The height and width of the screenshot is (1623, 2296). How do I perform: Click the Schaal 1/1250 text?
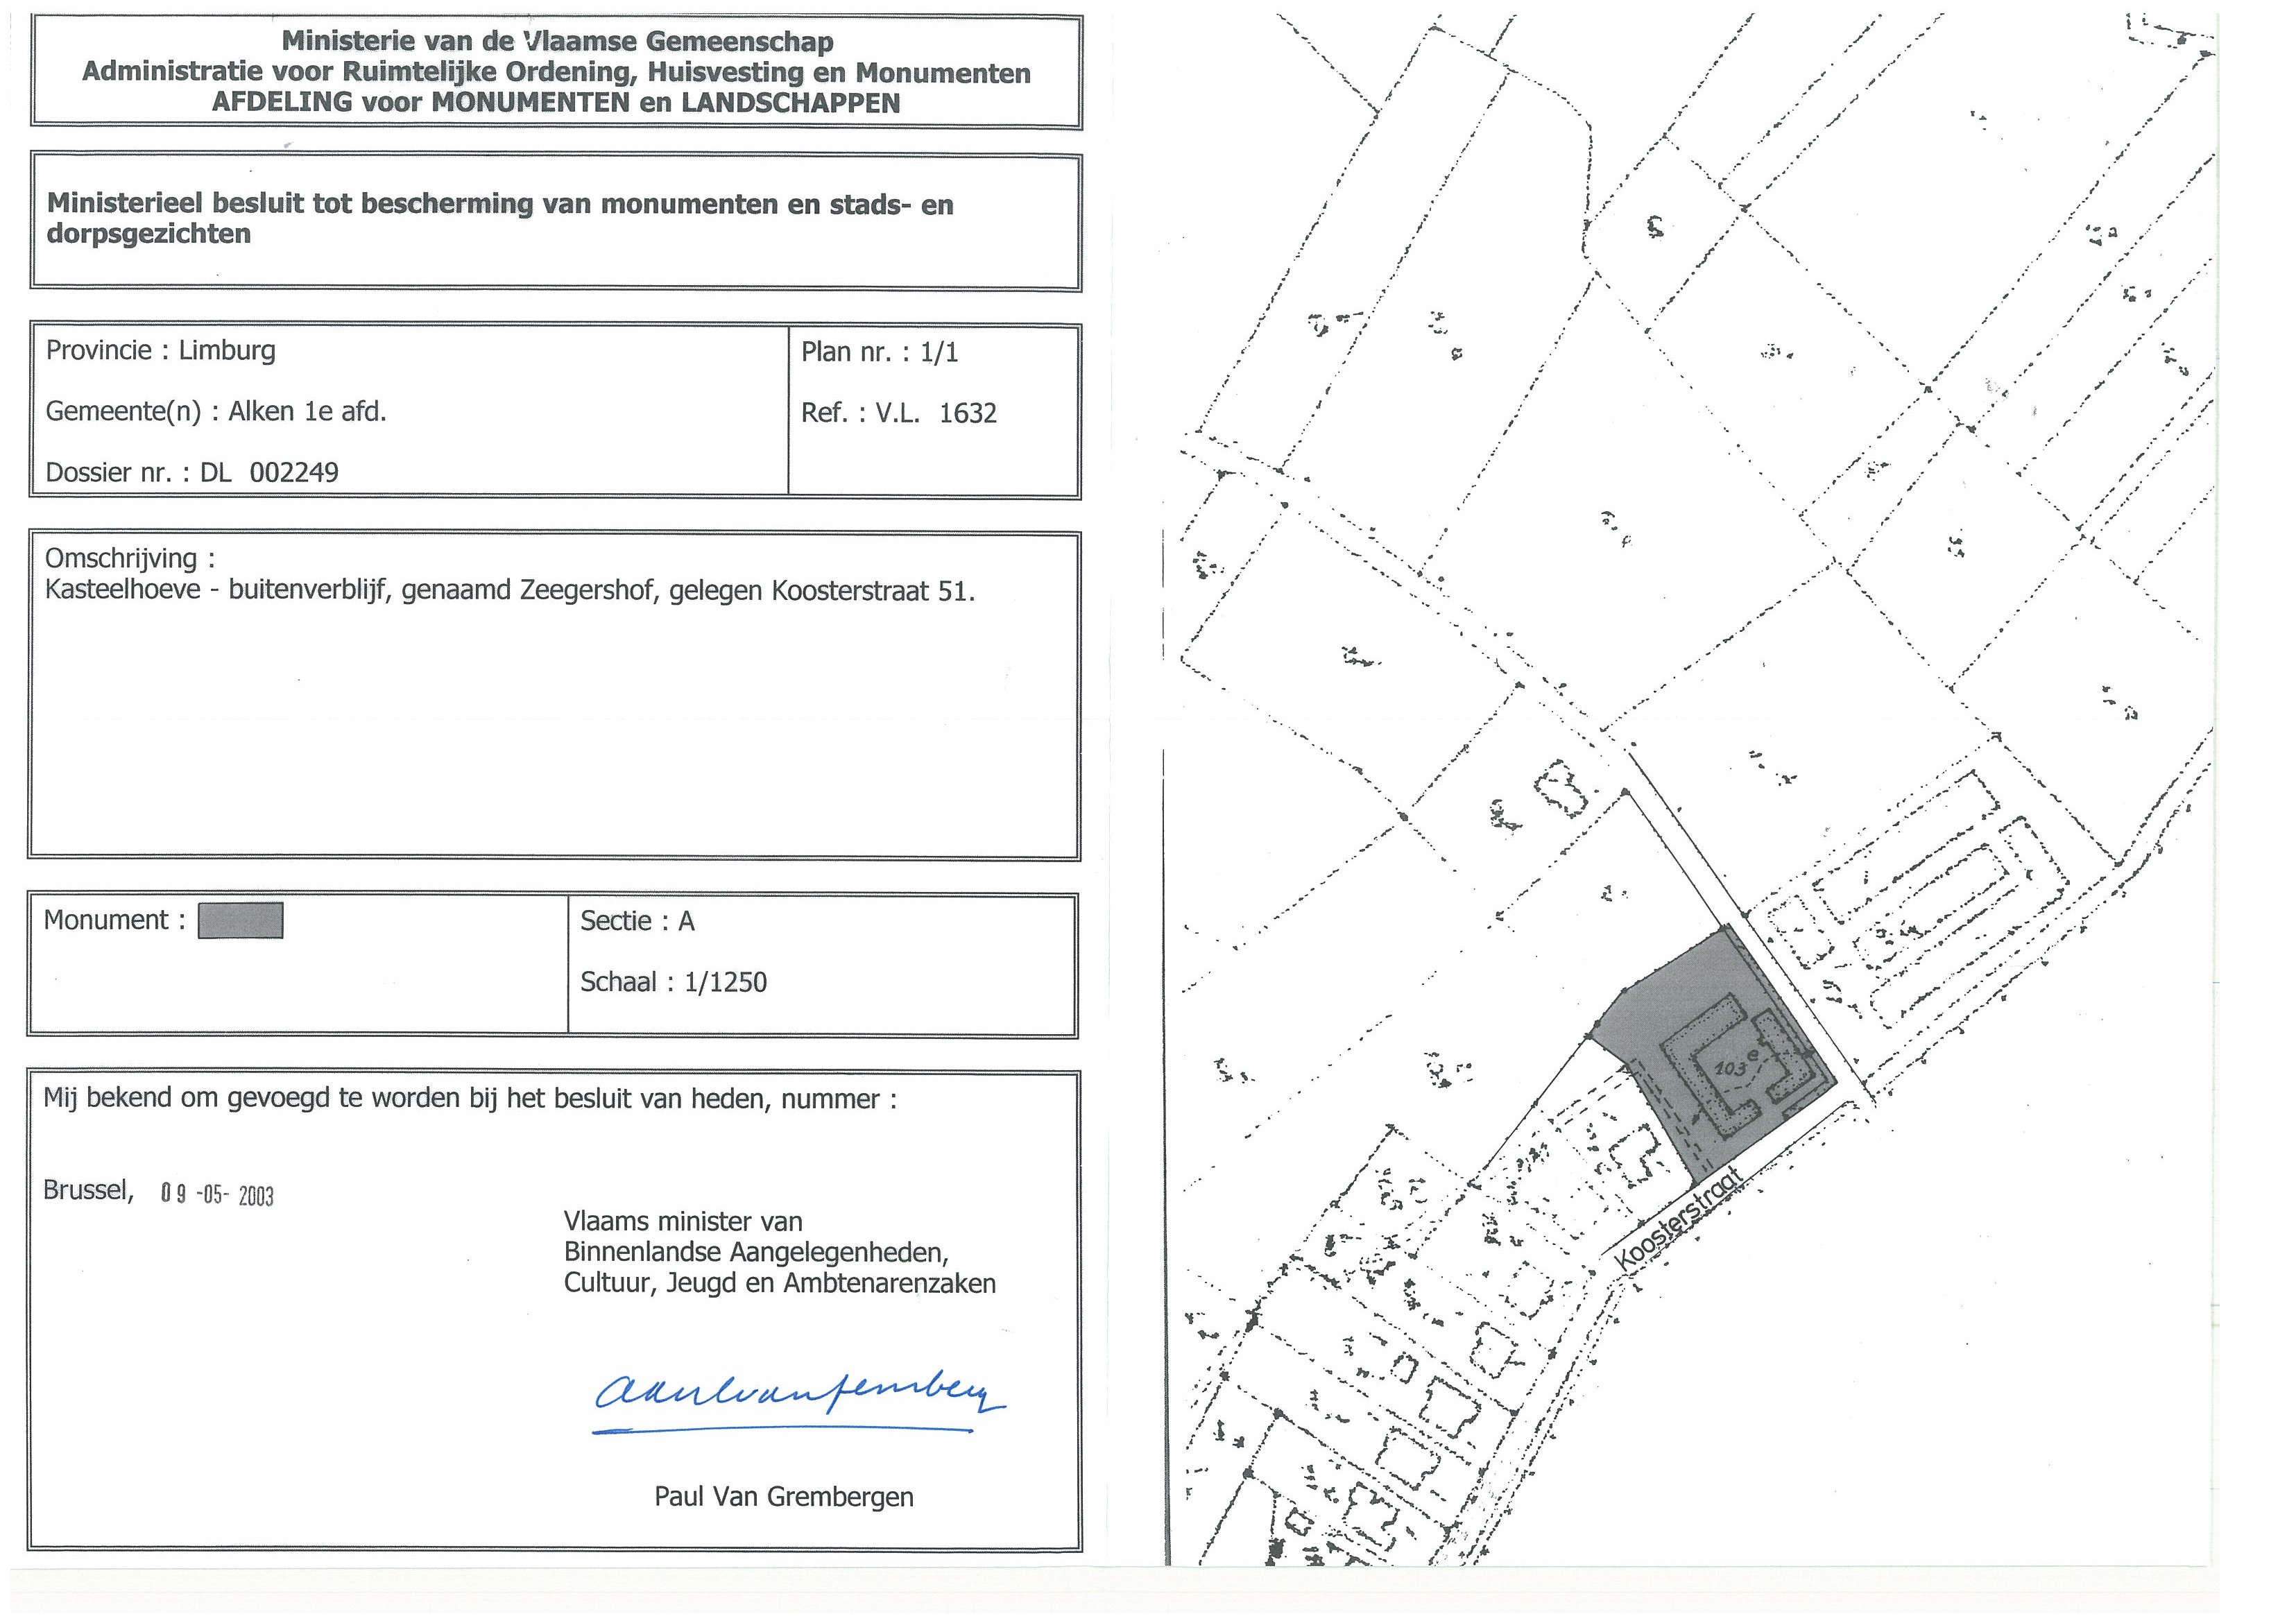coord(673,982)
